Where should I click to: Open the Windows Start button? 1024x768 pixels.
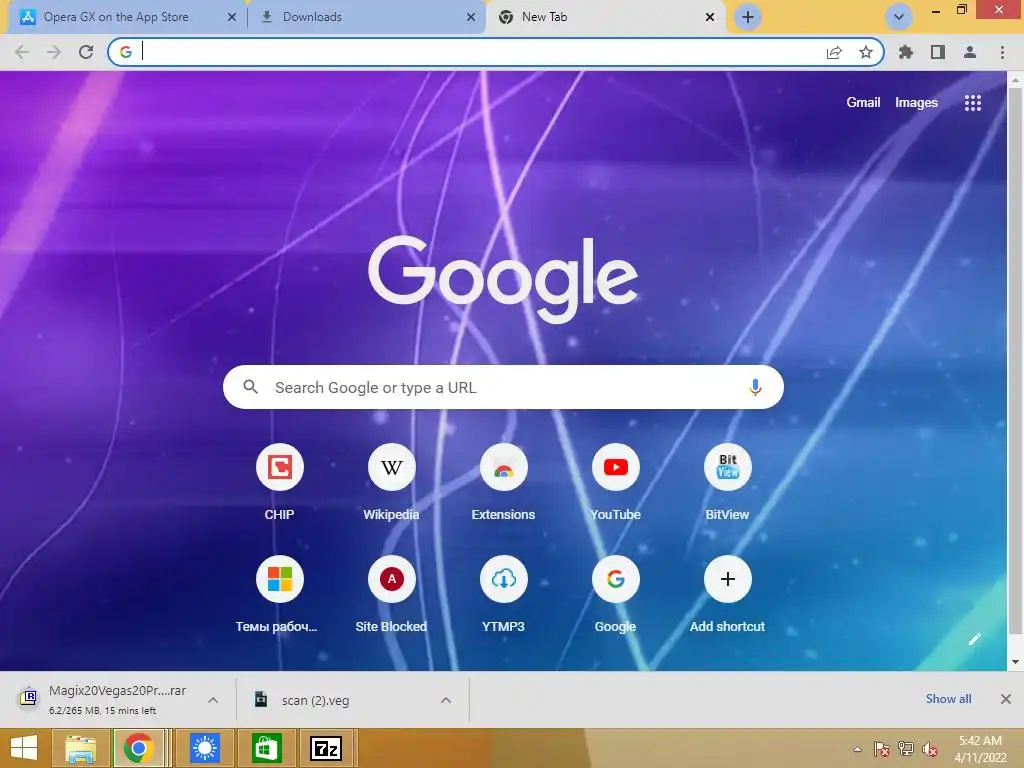(24, 748)
